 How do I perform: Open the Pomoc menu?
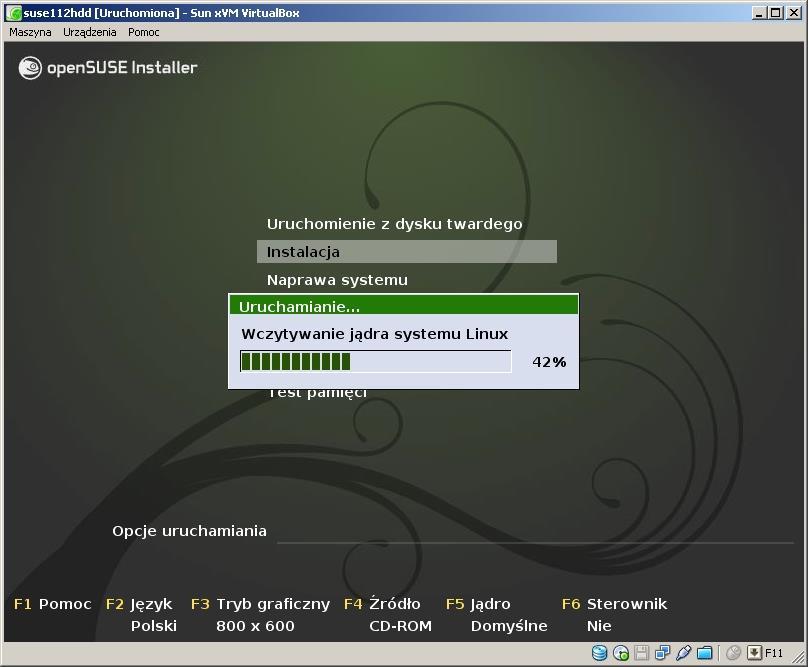point(144,32)
